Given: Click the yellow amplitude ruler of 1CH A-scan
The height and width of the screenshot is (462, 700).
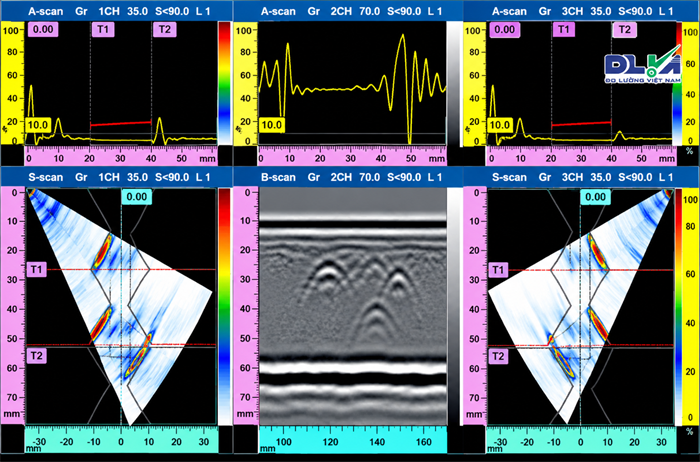Looking at the screenshot, I should point(12,83).
